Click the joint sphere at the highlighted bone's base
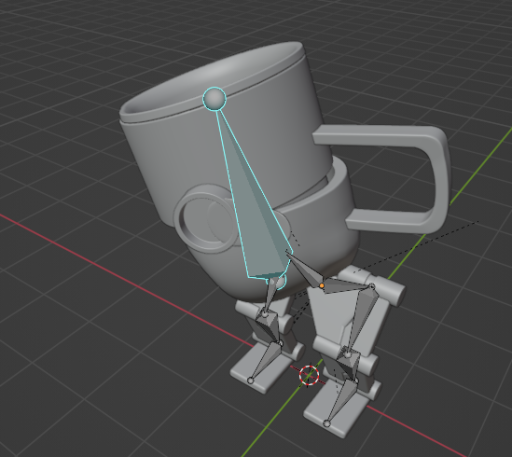The image size is (512, 457). (279, 282)
